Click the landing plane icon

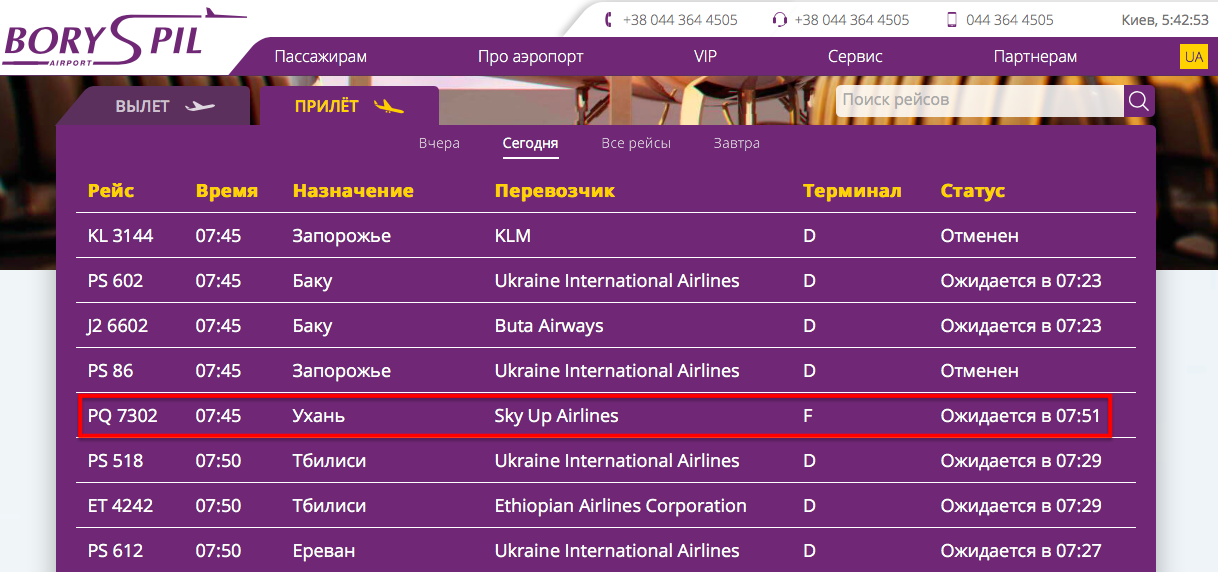pos(388,107)
